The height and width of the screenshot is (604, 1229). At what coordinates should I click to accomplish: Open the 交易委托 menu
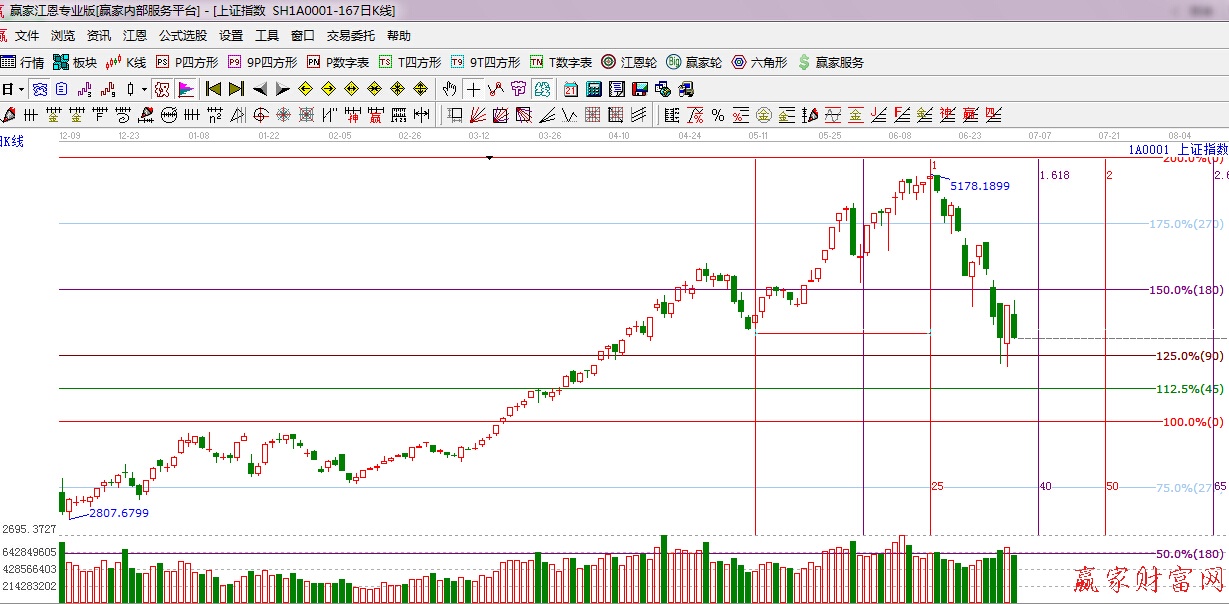point(350,36)
